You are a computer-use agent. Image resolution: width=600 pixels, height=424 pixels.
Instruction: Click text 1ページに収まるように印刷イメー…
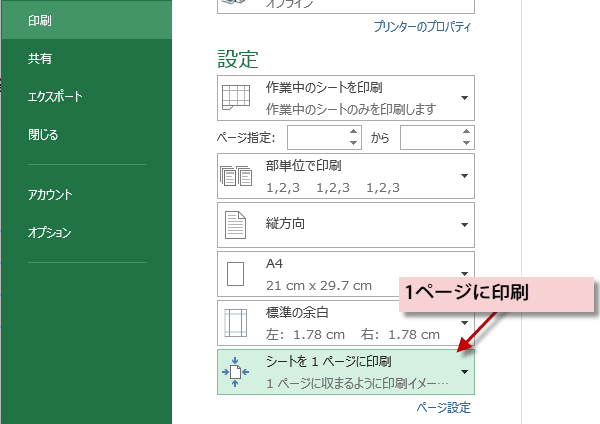pyautogui.click(x=357, y=383)
